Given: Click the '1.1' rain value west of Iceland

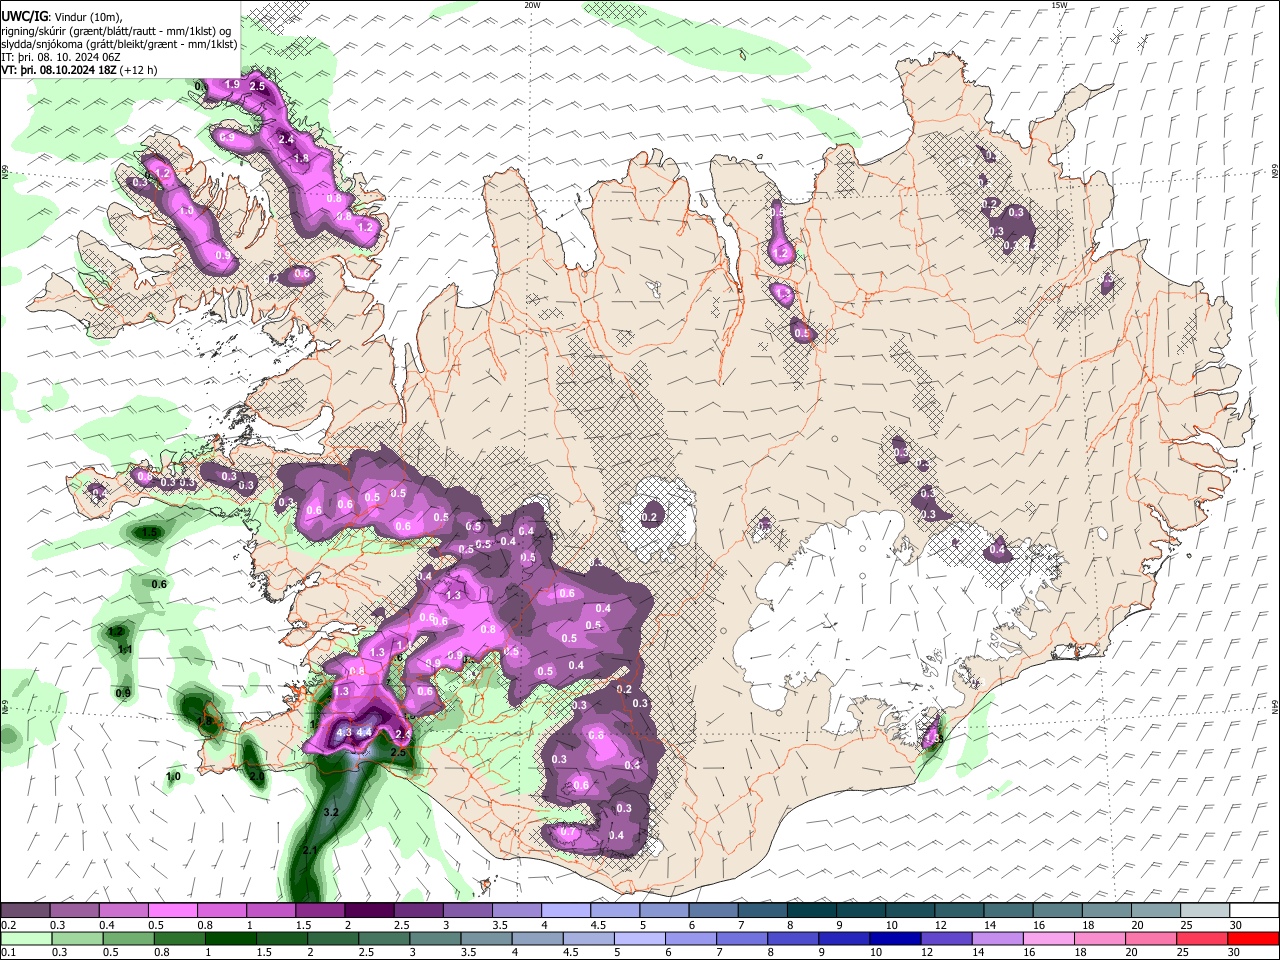Looking at the screenshot, I should click(x=125, y=650).
